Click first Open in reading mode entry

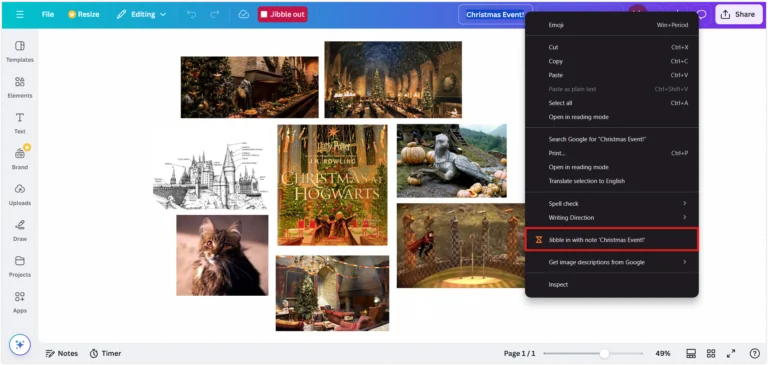(x=612, y=117)
